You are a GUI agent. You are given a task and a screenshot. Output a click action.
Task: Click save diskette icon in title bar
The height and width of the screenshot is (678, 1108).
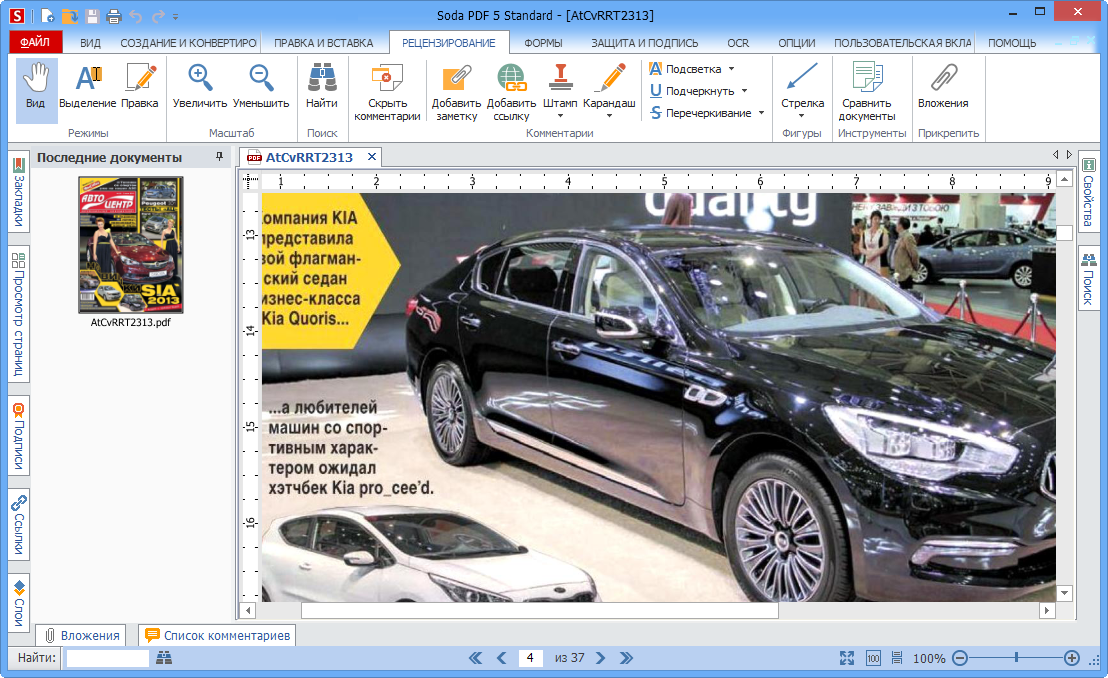coord(92,16)
